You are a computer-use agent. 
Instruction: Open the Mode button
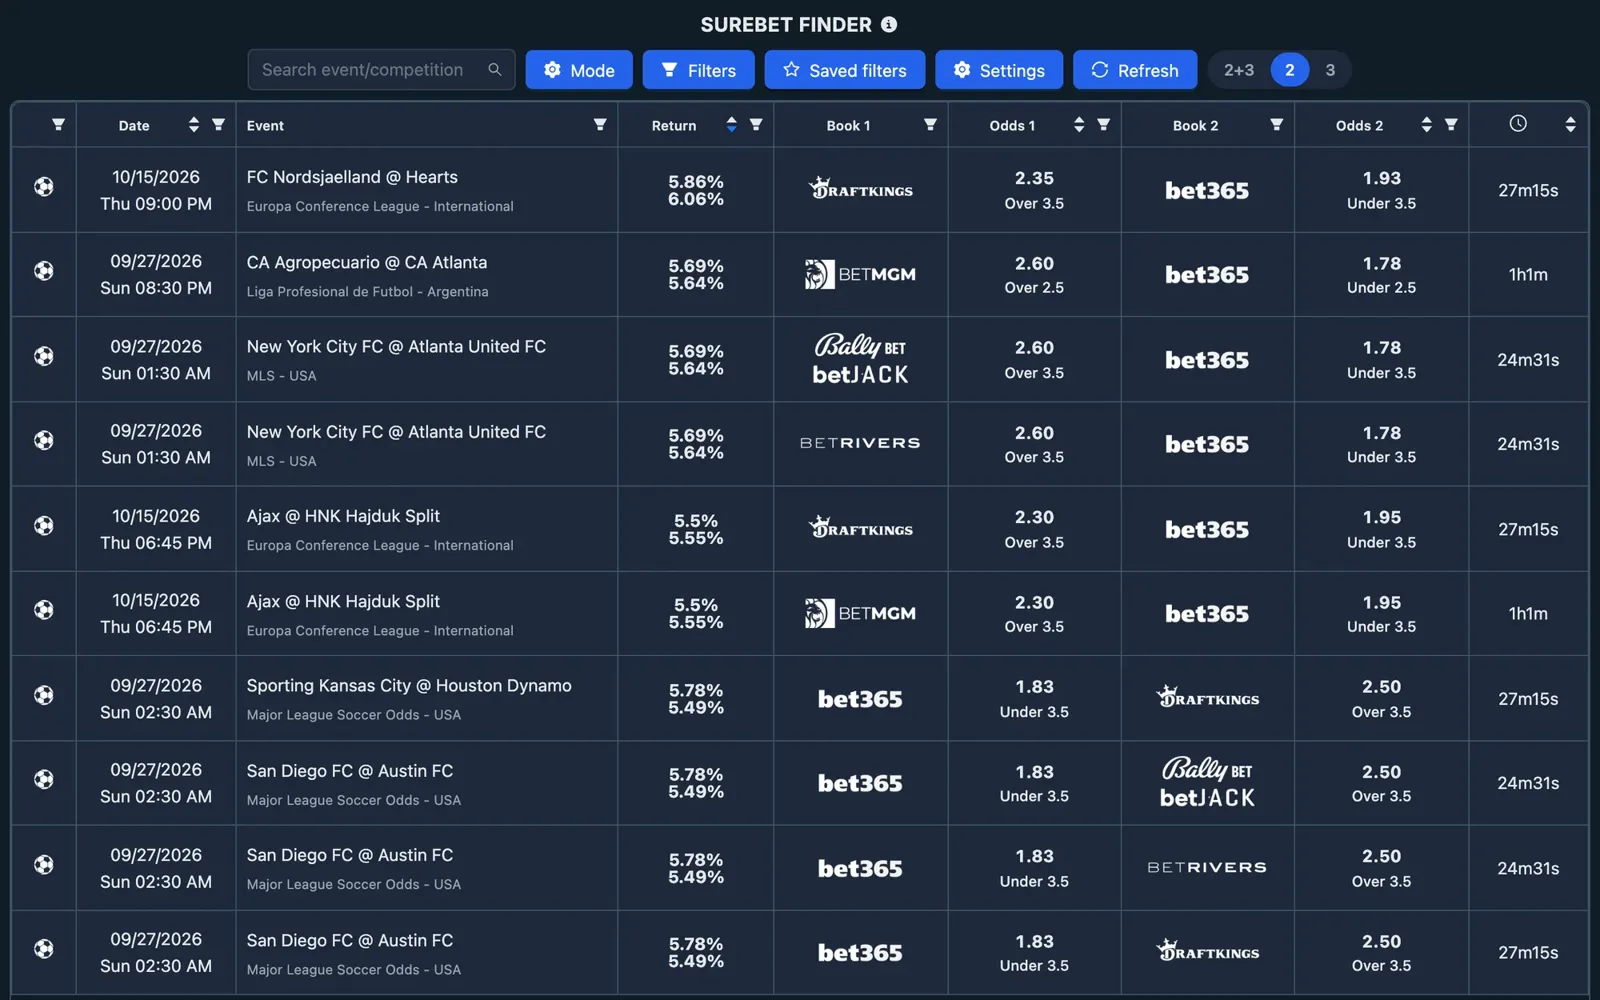tap(579, 70)
